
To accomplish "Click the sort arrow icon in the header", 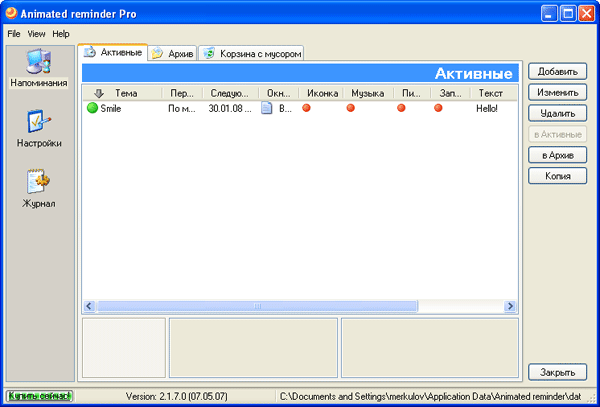I will [x=99, y=93].
